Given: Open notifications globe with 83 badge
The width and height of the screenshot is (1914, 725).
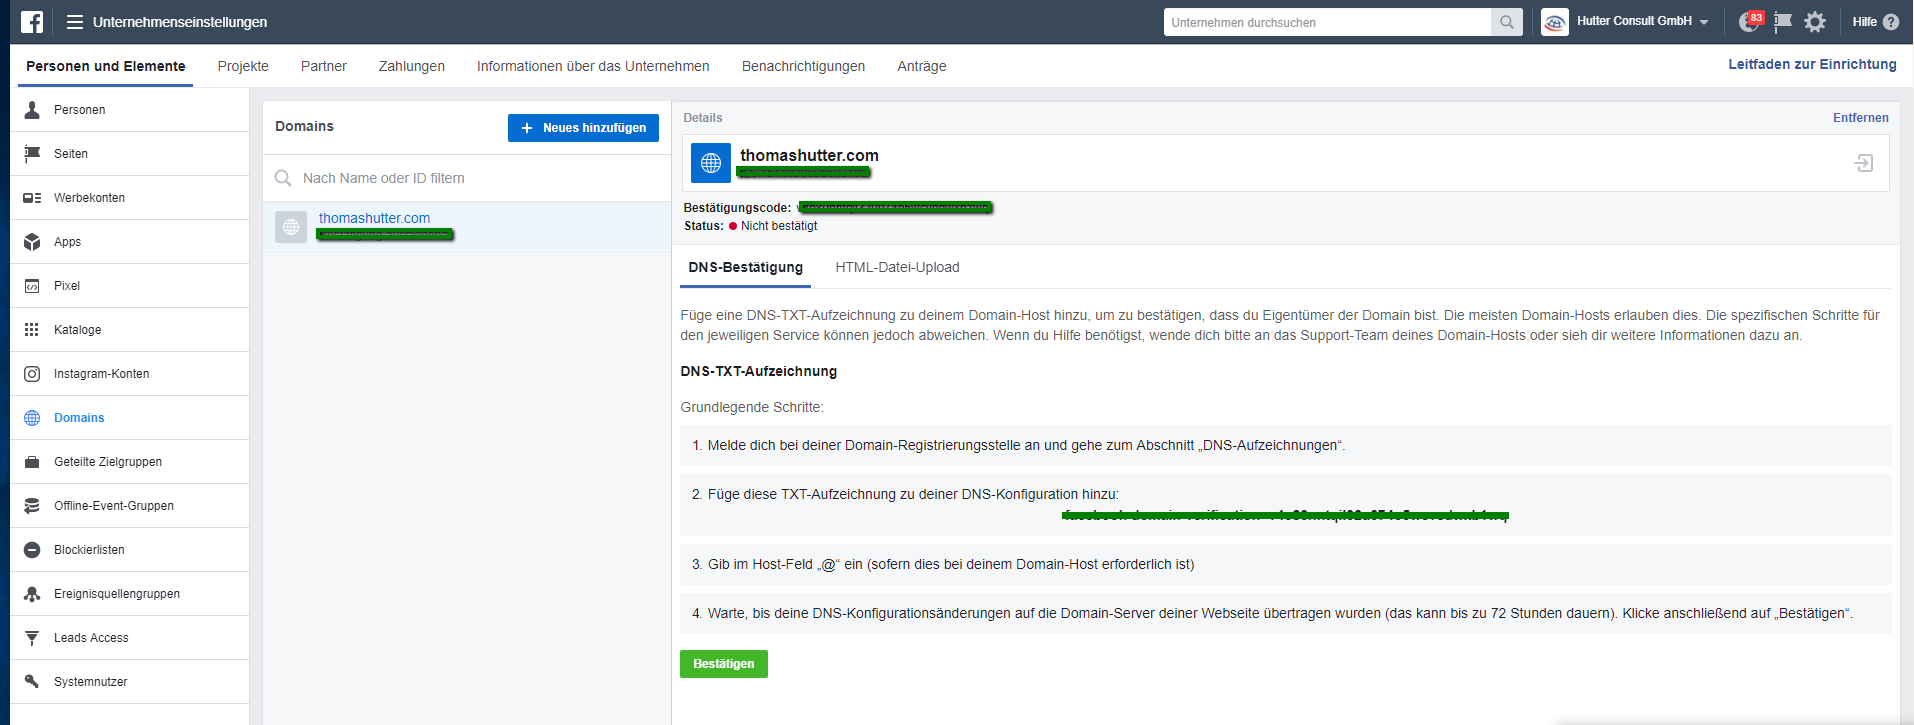Looking at the screenshot, I should coord(1750,22).
